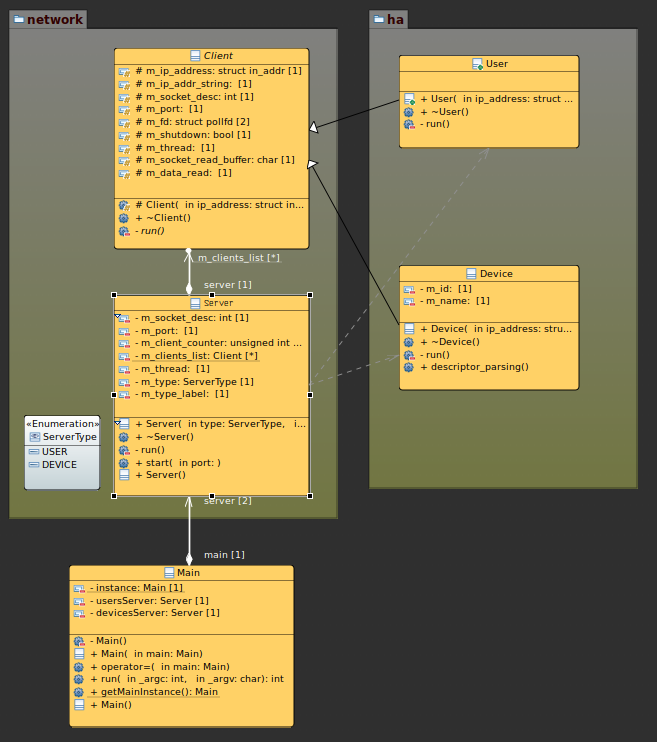Click the icon beside Server m_port attribute

124,331
